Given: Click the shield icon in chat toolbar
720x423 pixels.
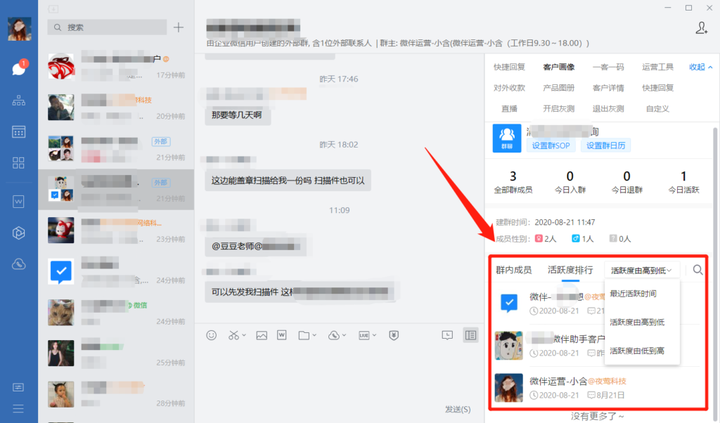Looking at the screenshot, I should 394,335.
